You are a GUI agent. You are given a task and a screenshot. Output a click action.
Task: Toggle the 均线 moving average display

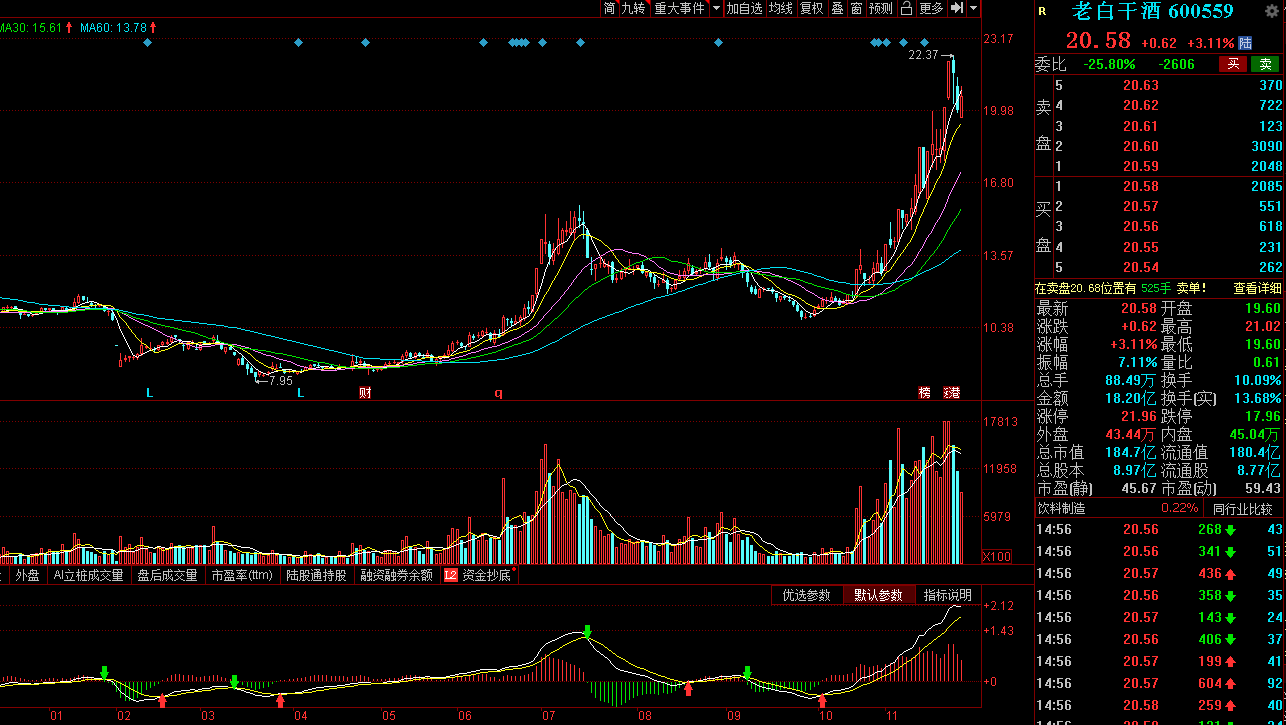pos(780,8)
